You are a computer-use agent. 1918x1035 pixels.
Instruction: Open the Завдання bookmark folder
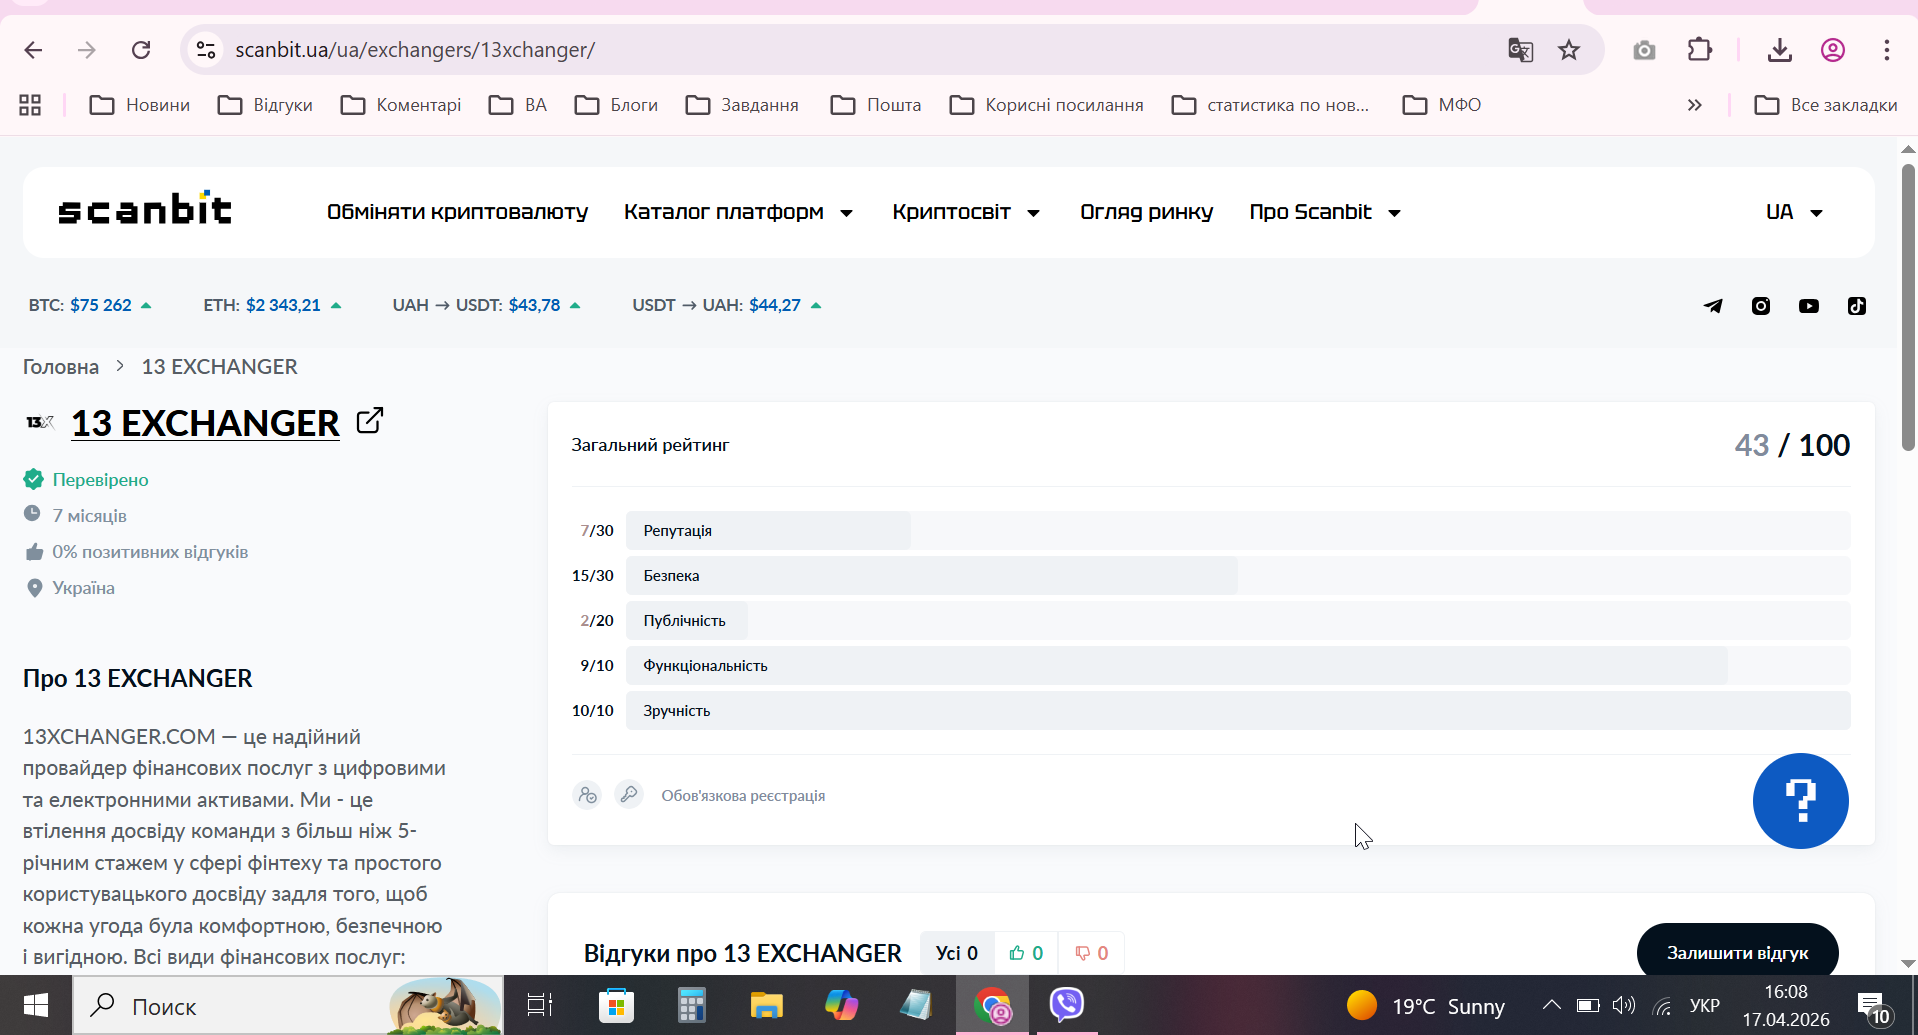point(742,105)
